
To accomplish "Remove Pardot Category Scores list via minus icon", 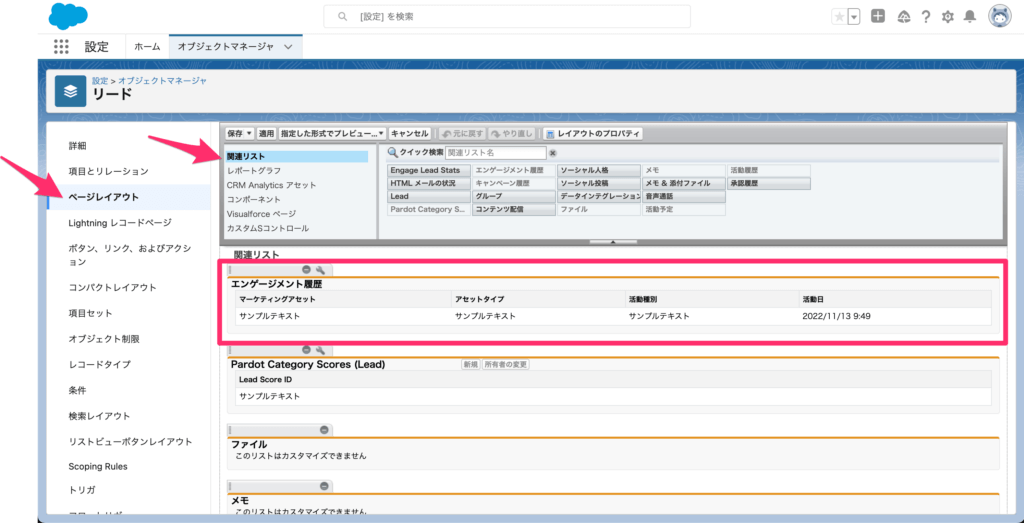I will point(306,350).
